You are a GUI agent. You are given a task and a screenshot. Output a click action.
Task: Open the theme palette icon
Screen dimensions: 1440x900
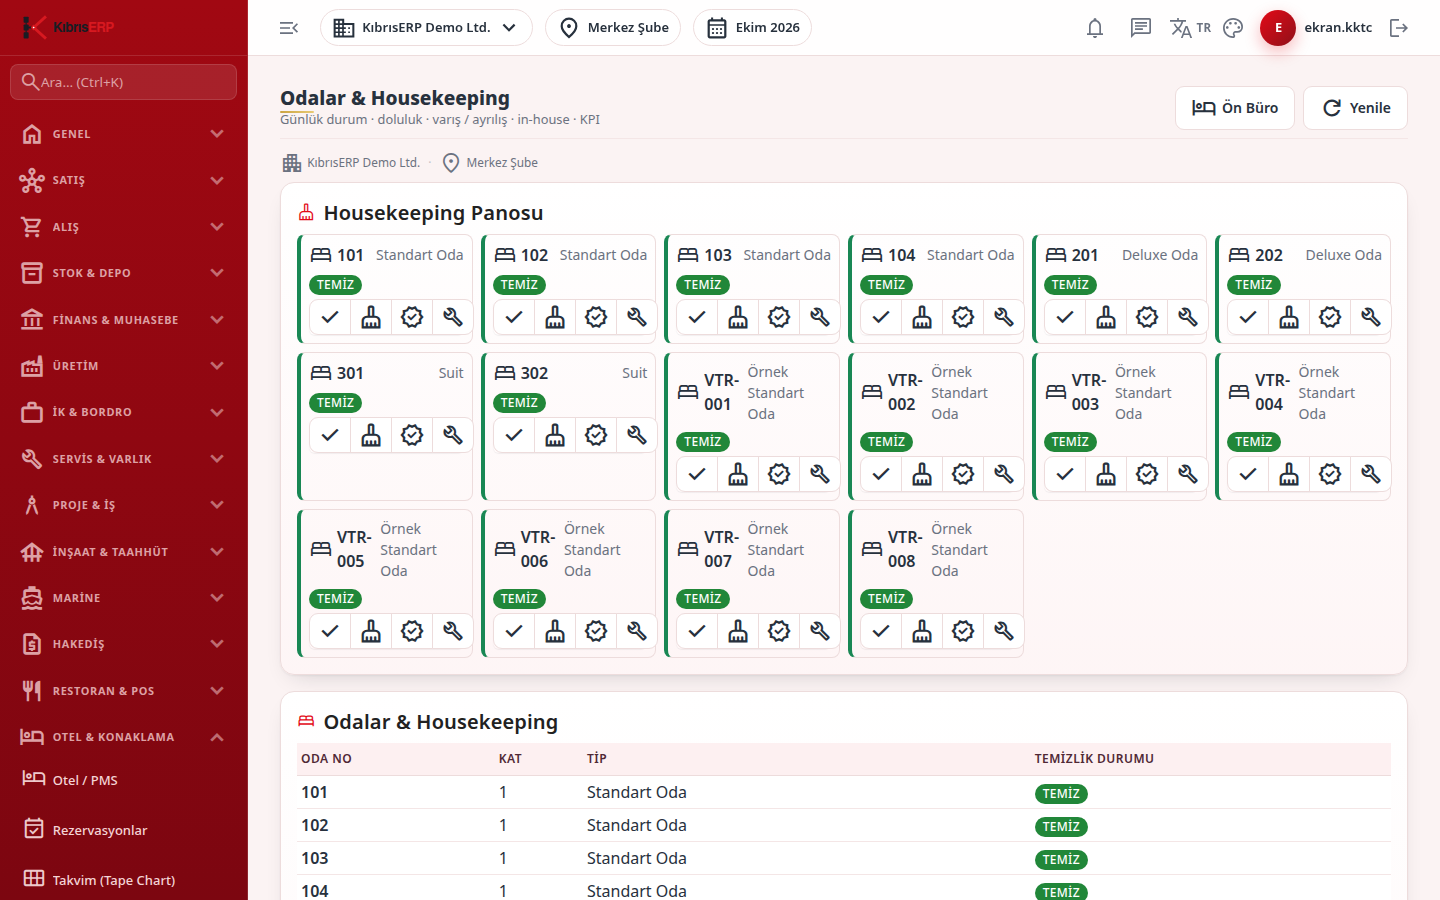click(1233, 28)
